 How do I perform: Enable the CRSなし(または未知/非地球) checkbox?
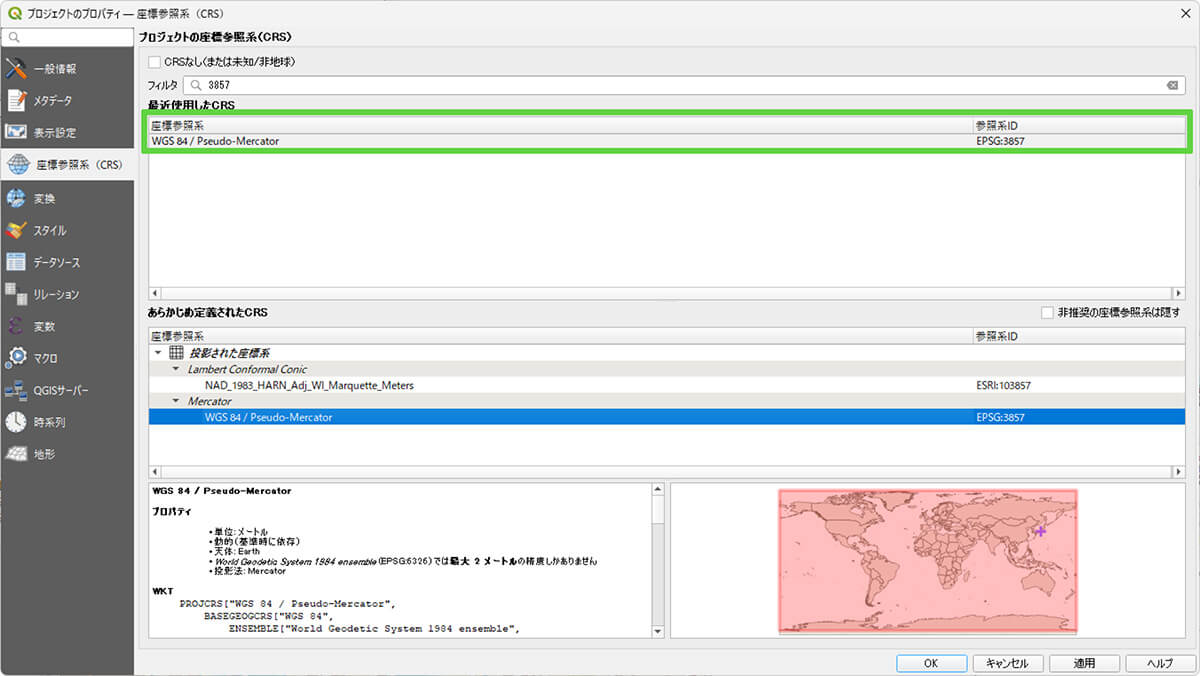154,62
